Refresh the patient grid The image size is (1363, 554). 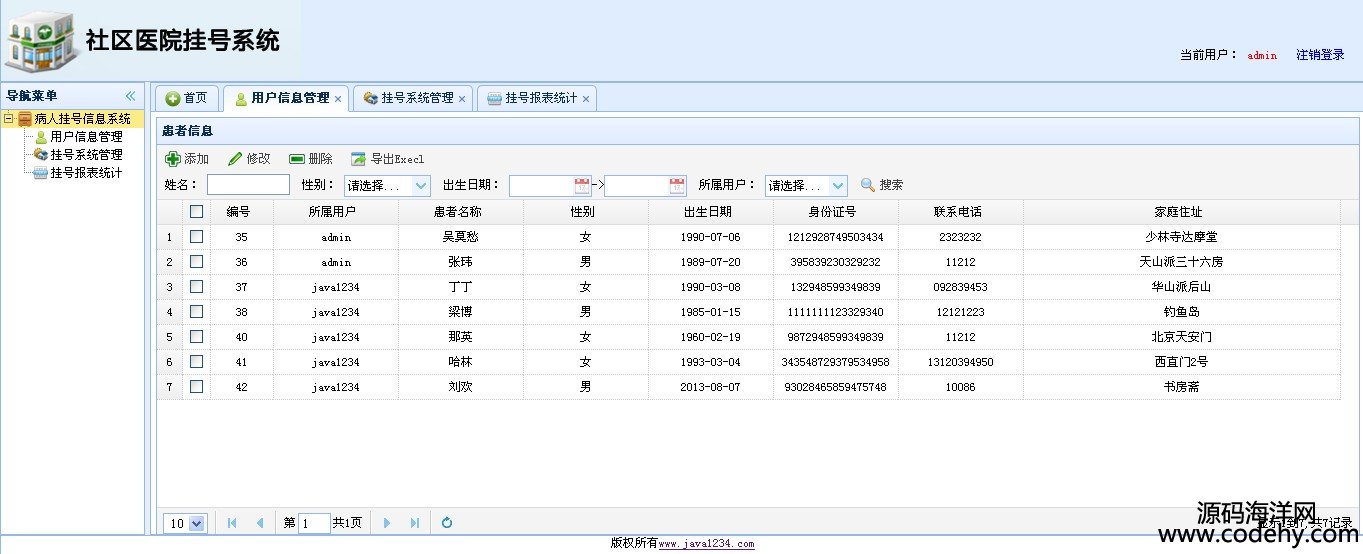pyautogui.click(x=447, y=523)
